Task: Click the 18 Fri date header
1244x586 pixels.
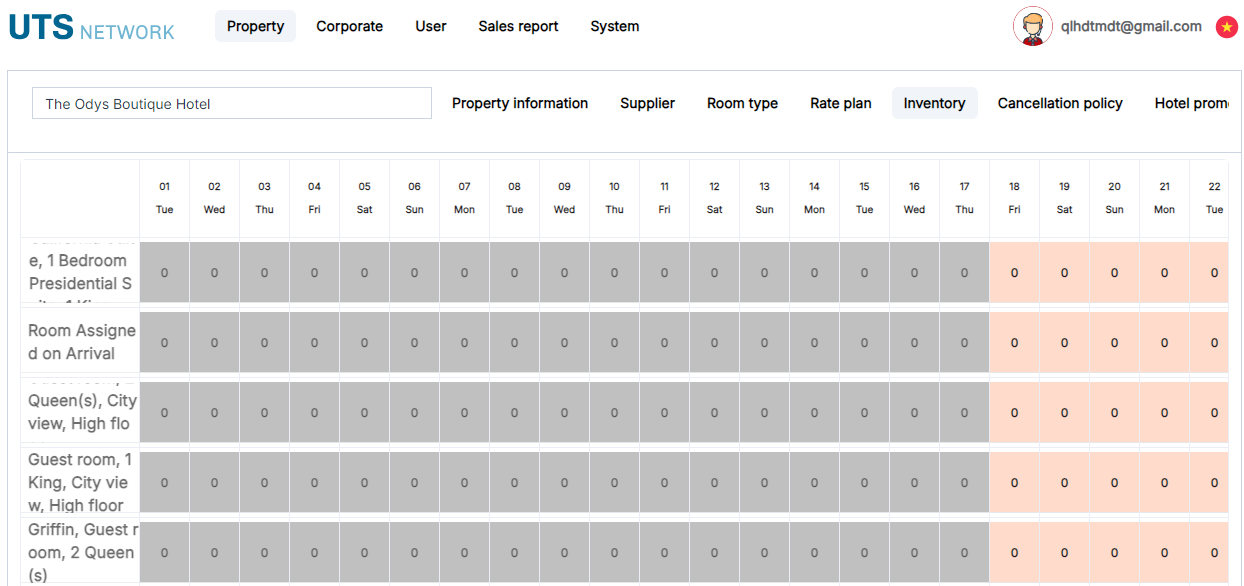Action: click(x=1015, y=198)
